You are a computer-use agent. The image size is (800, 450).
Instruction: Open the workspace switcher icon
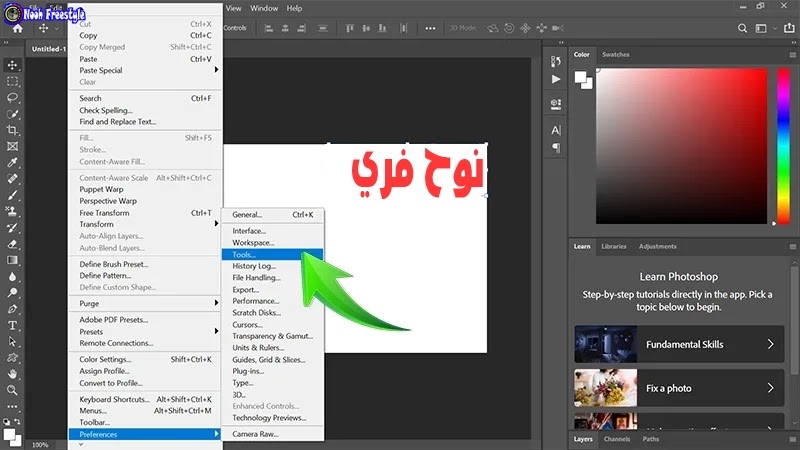(761, 29)
